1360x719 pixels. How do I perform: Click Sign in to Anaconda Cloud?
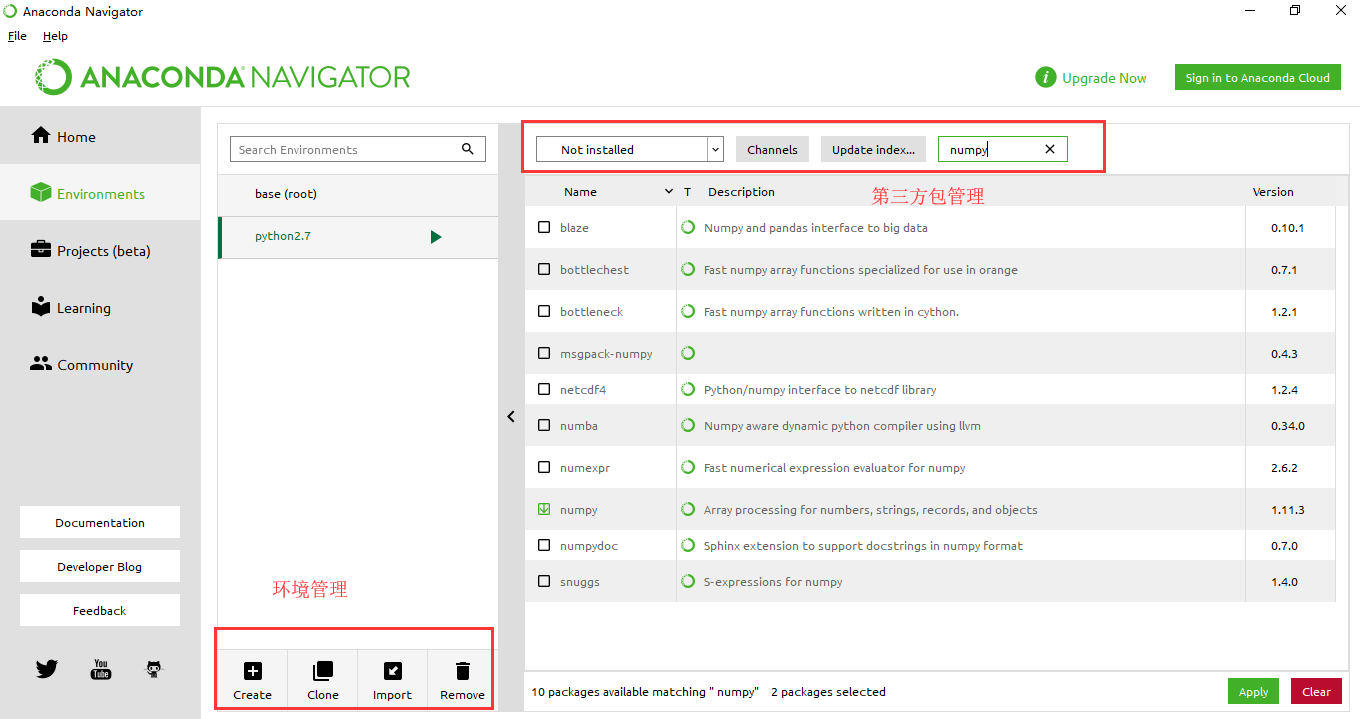pos(1258,77)
